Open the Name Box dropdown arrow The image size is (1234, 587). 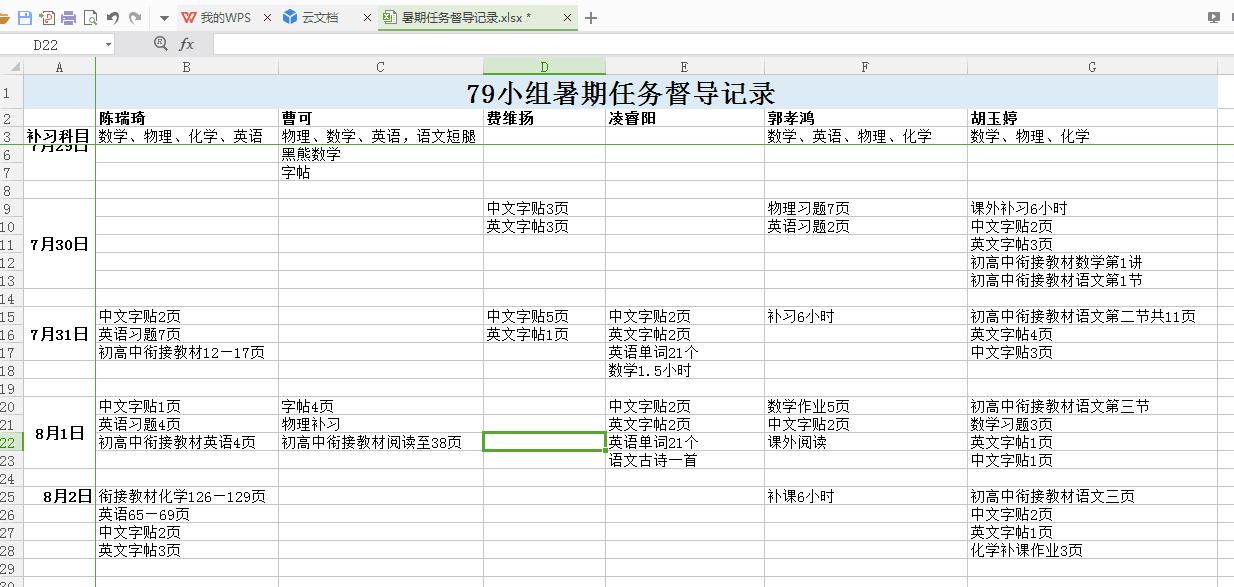coord(108,45)
